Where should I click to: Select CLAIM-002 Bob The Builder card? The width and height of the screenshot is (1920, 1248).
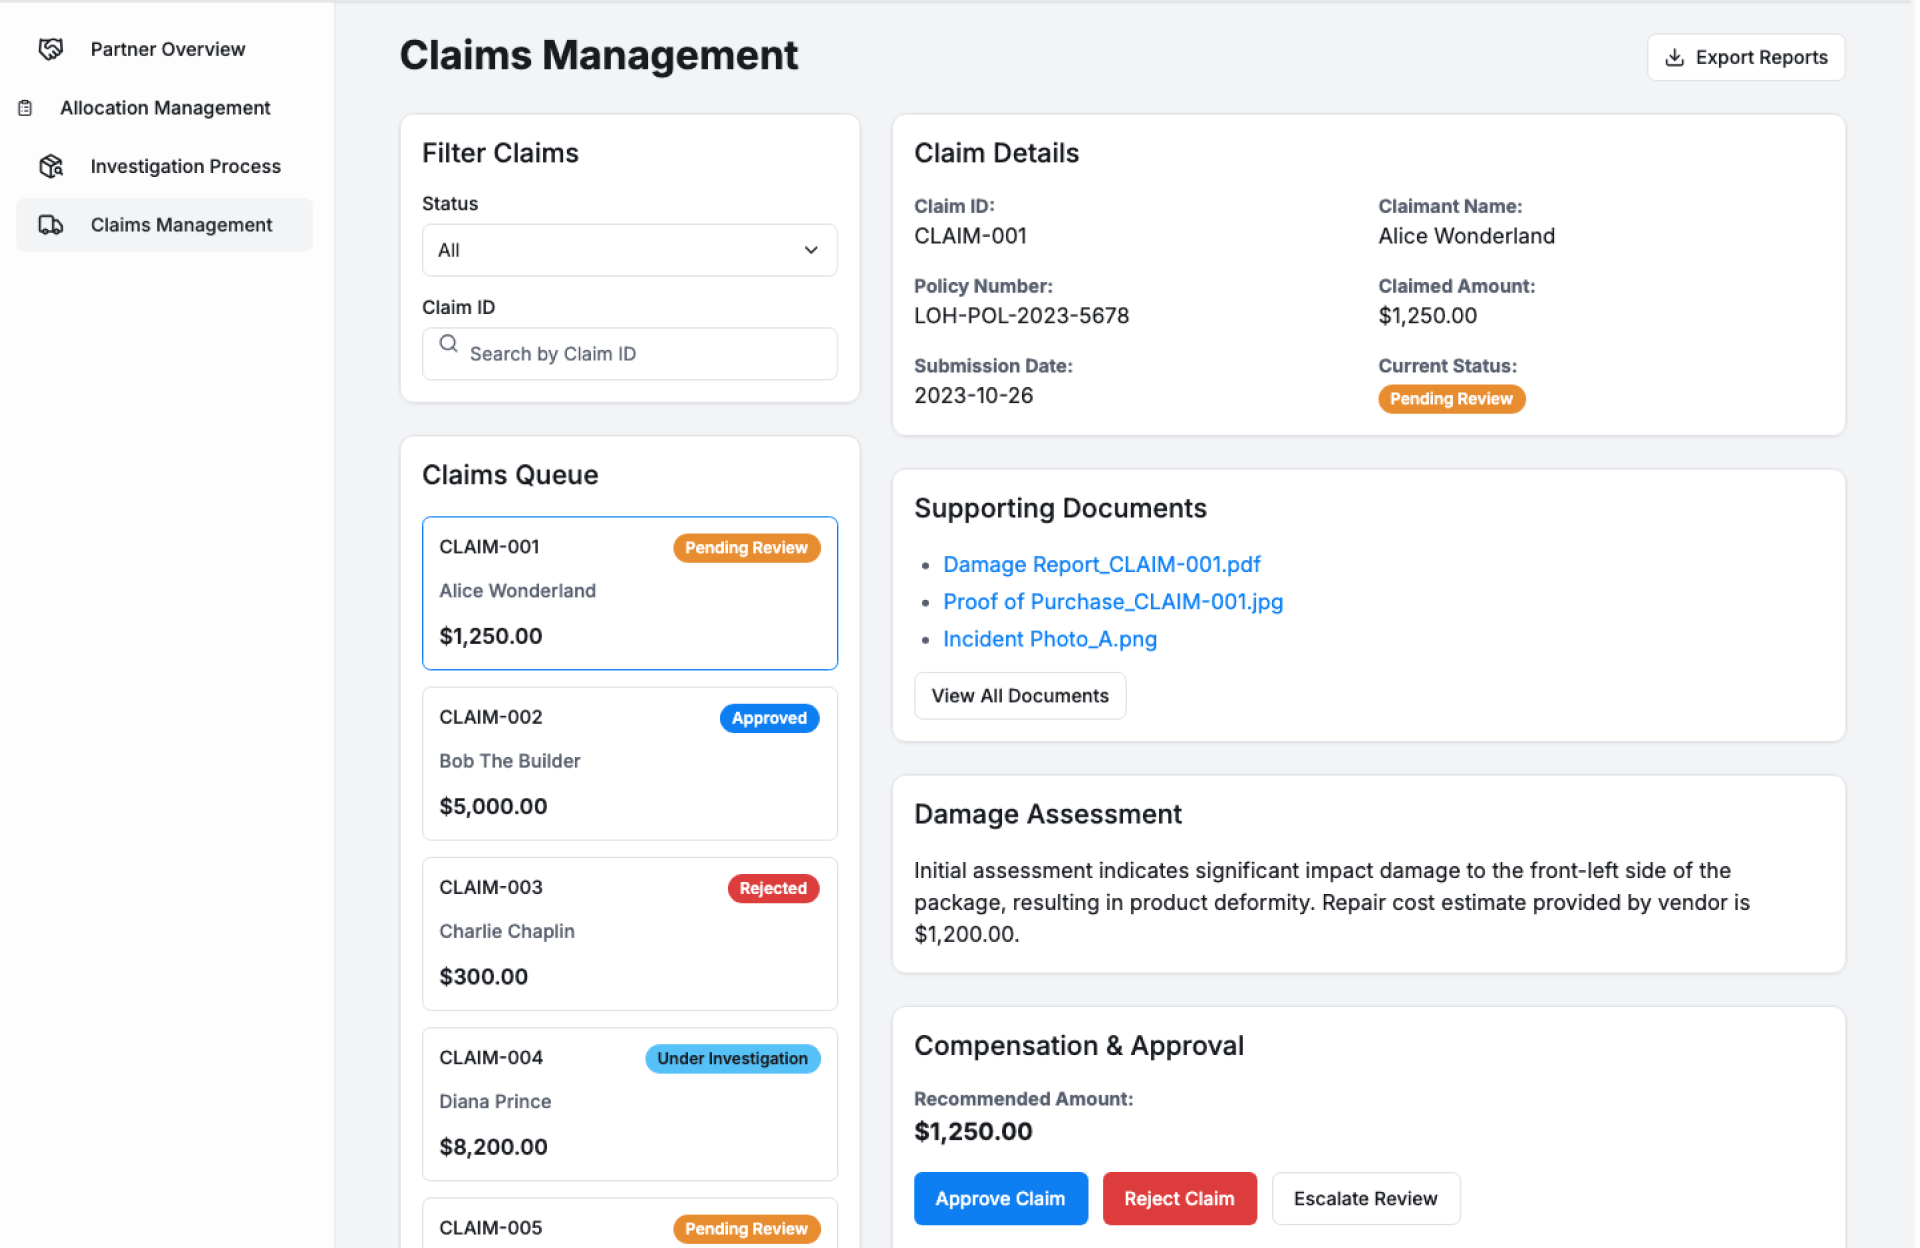pos(628,763)
